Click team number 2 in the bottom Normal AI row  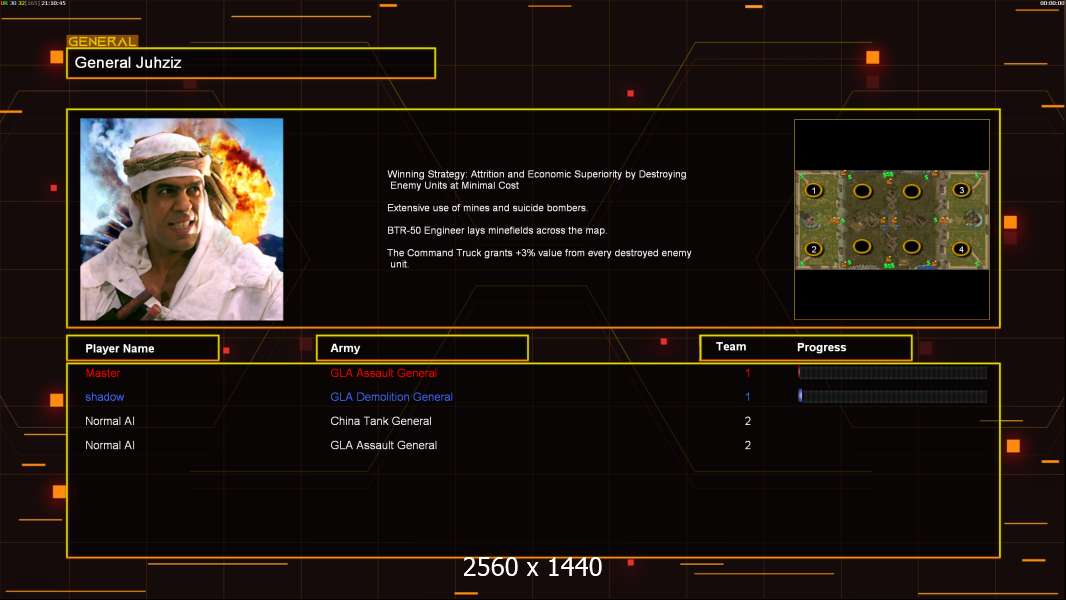click(x=748, y=445)
